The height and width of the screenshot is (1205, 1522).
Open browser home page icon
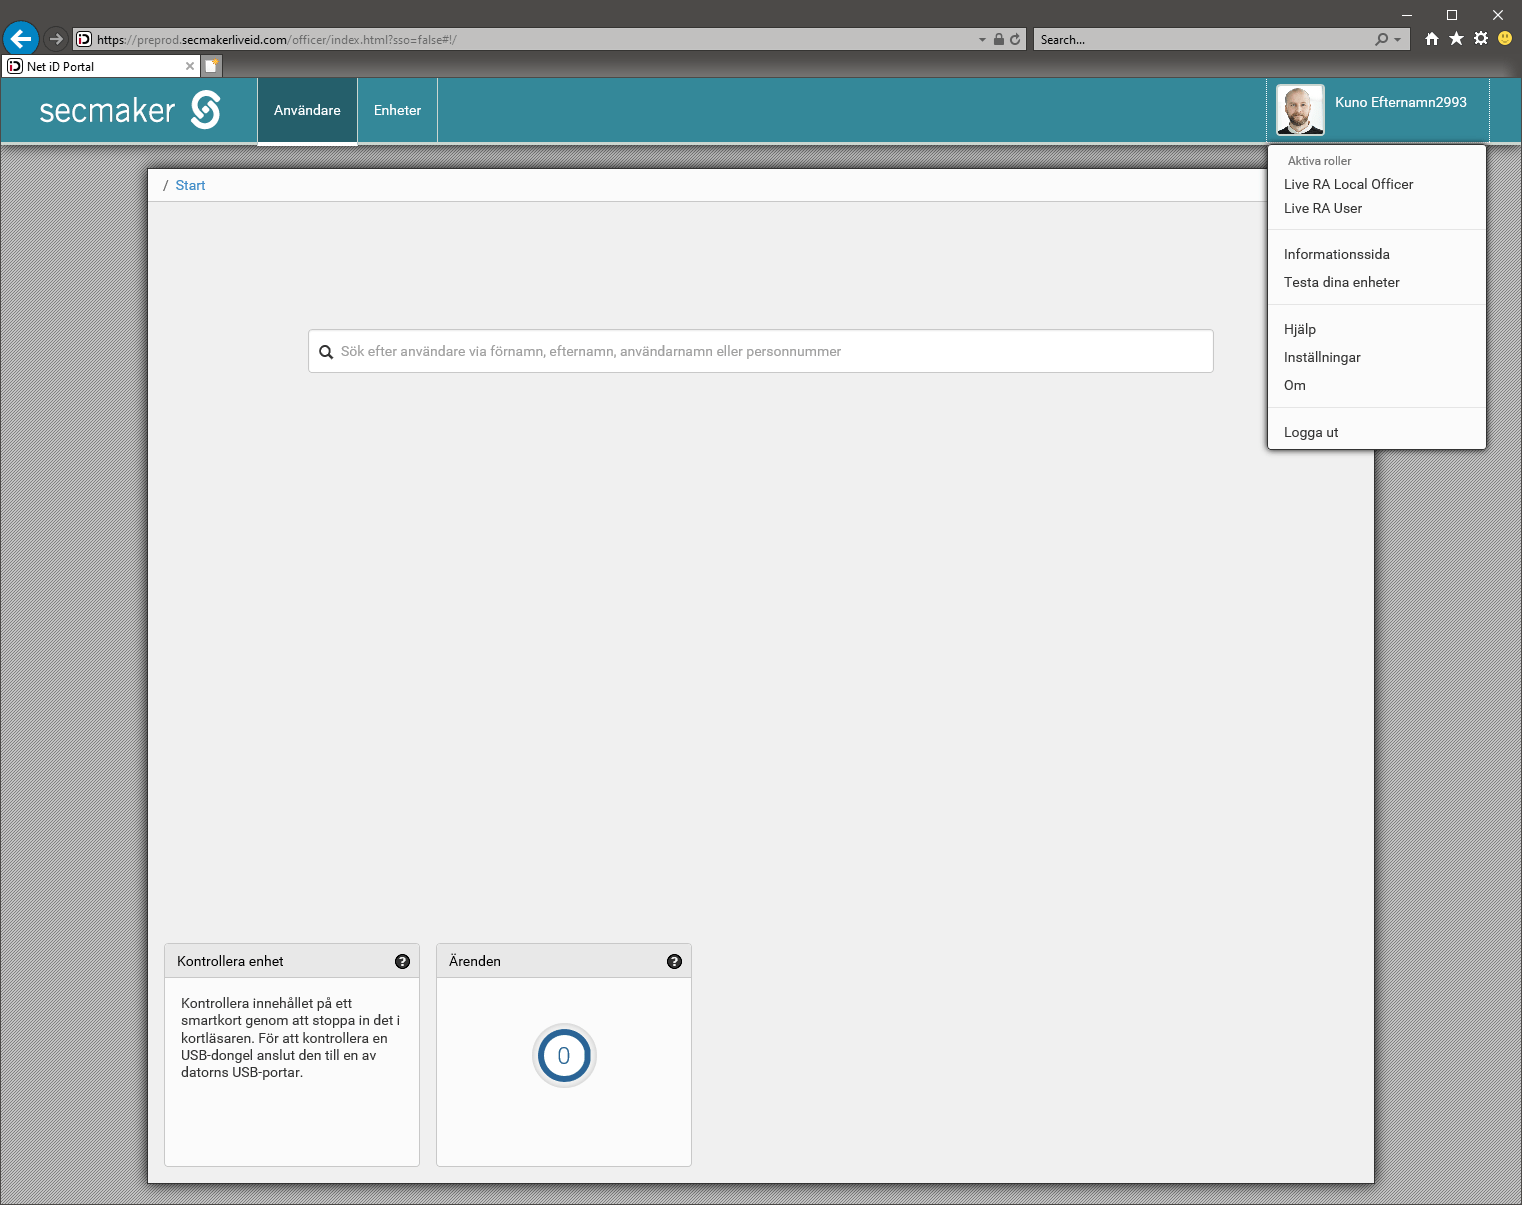point(1432,39)
